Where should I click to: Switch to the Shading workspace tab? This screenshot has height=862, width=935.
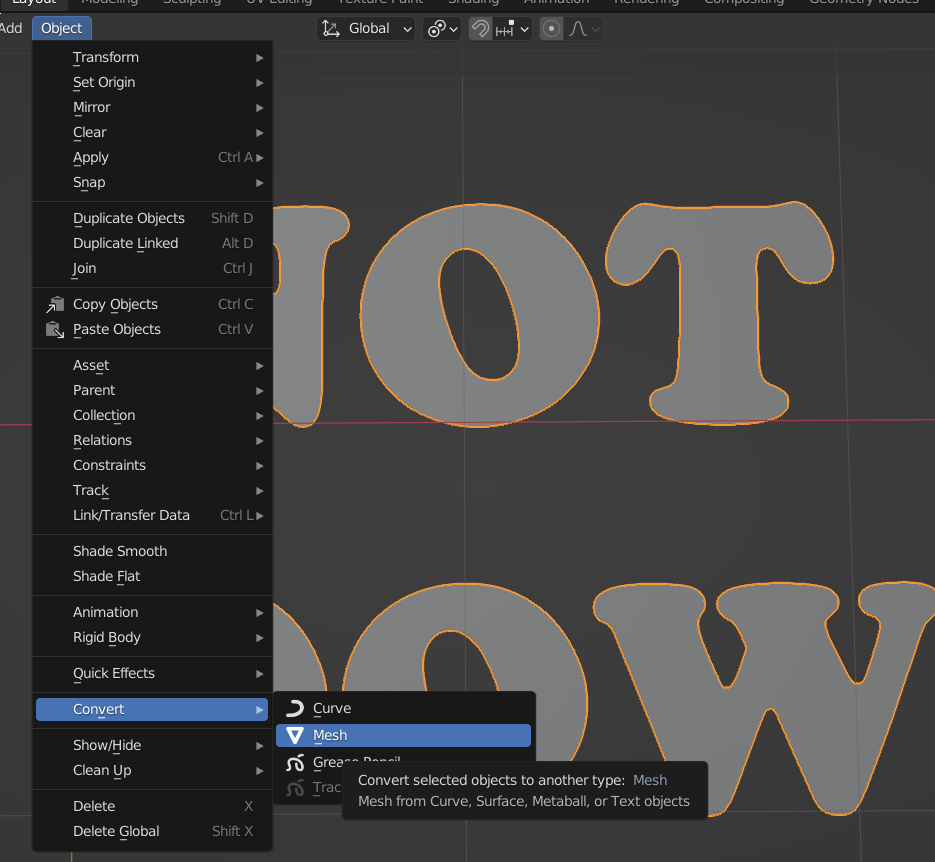473,2
